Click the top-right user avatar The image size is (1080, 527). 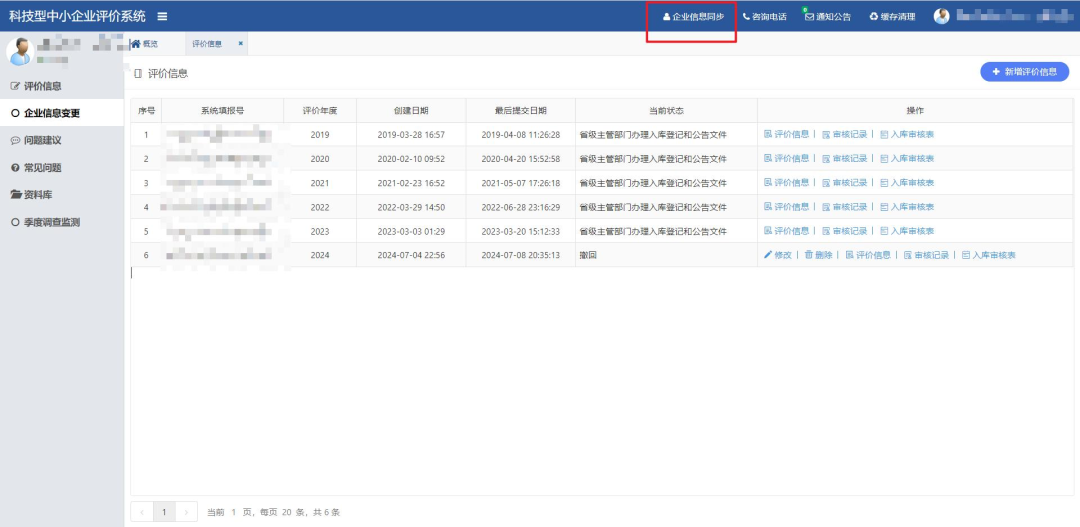(942, 17)
